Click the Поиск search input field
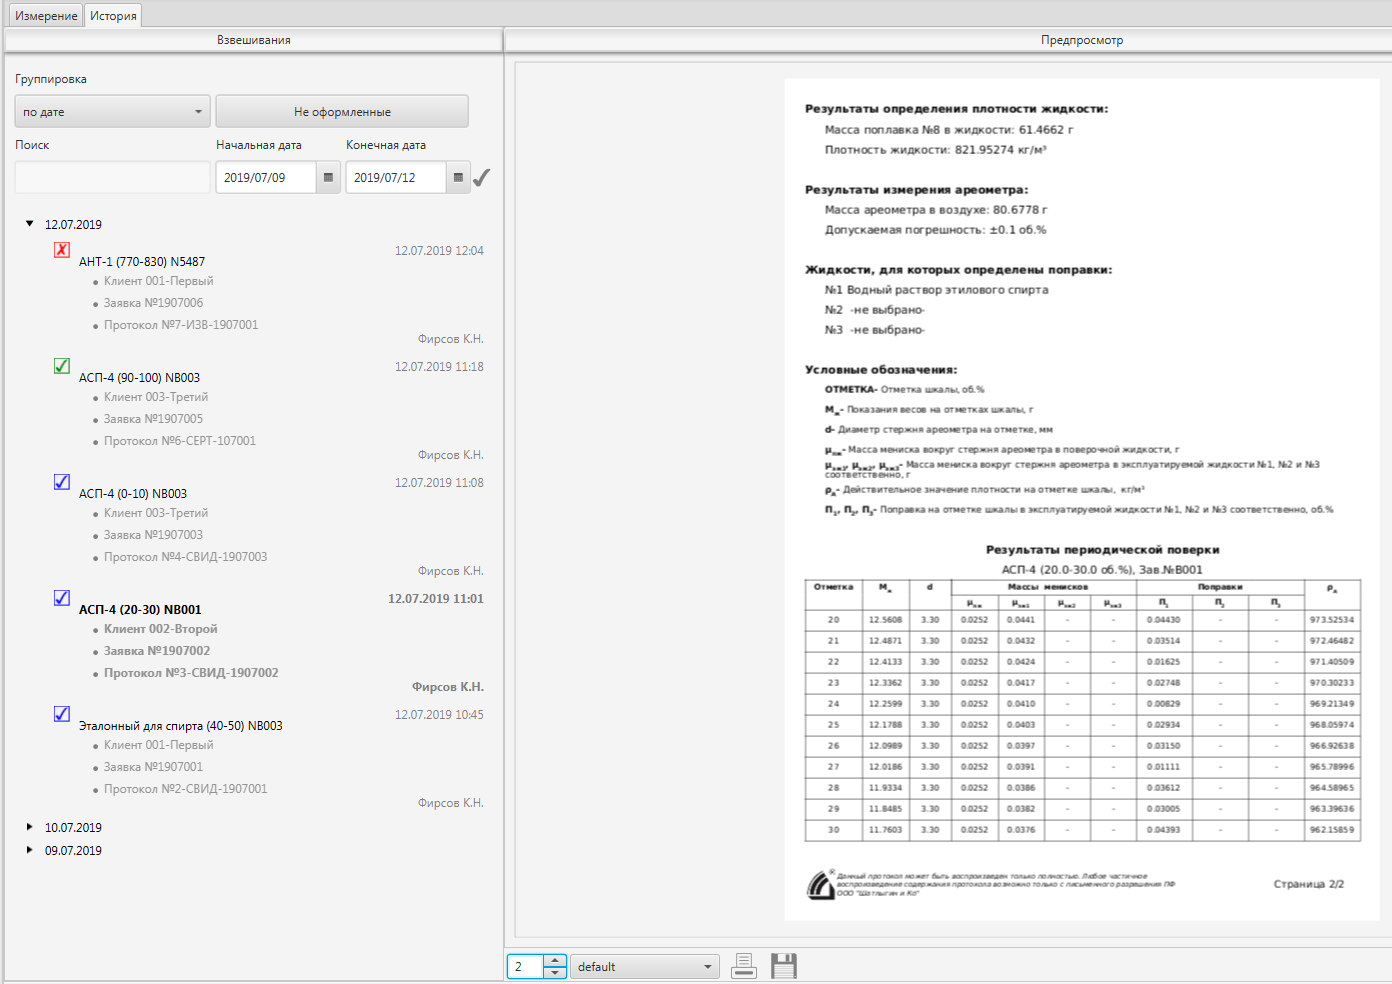 point(112,178)
